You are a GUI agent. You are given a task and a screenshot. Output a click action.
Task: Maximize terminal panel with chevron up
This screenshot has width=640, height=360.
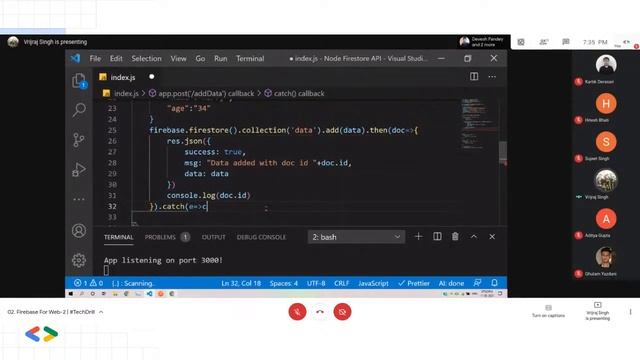[473, 237]
